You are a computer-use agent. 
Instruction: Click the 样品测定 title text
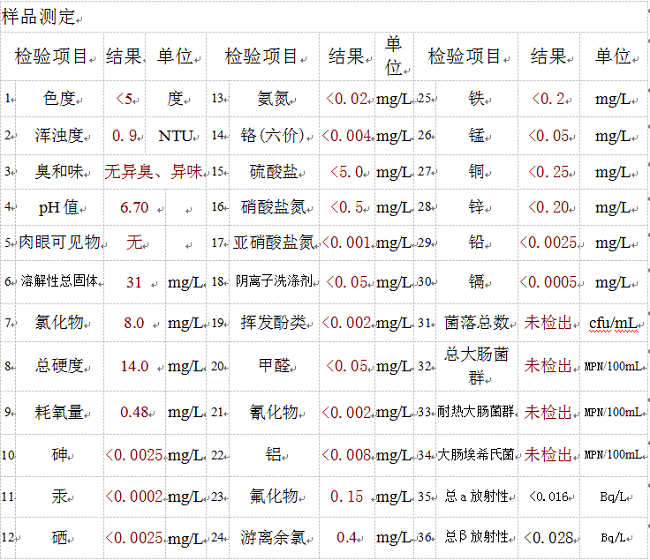(39, 17)
